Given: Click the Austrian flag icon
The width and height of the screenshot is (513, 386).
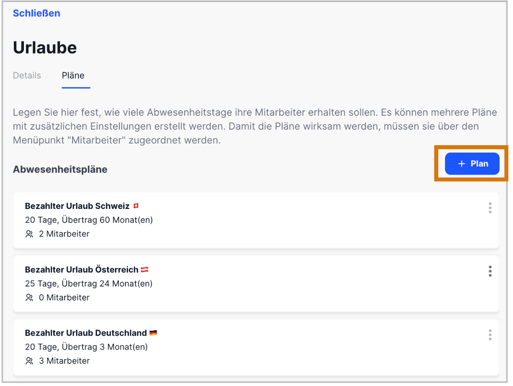Looking at the screenshot, I should 145,269.
